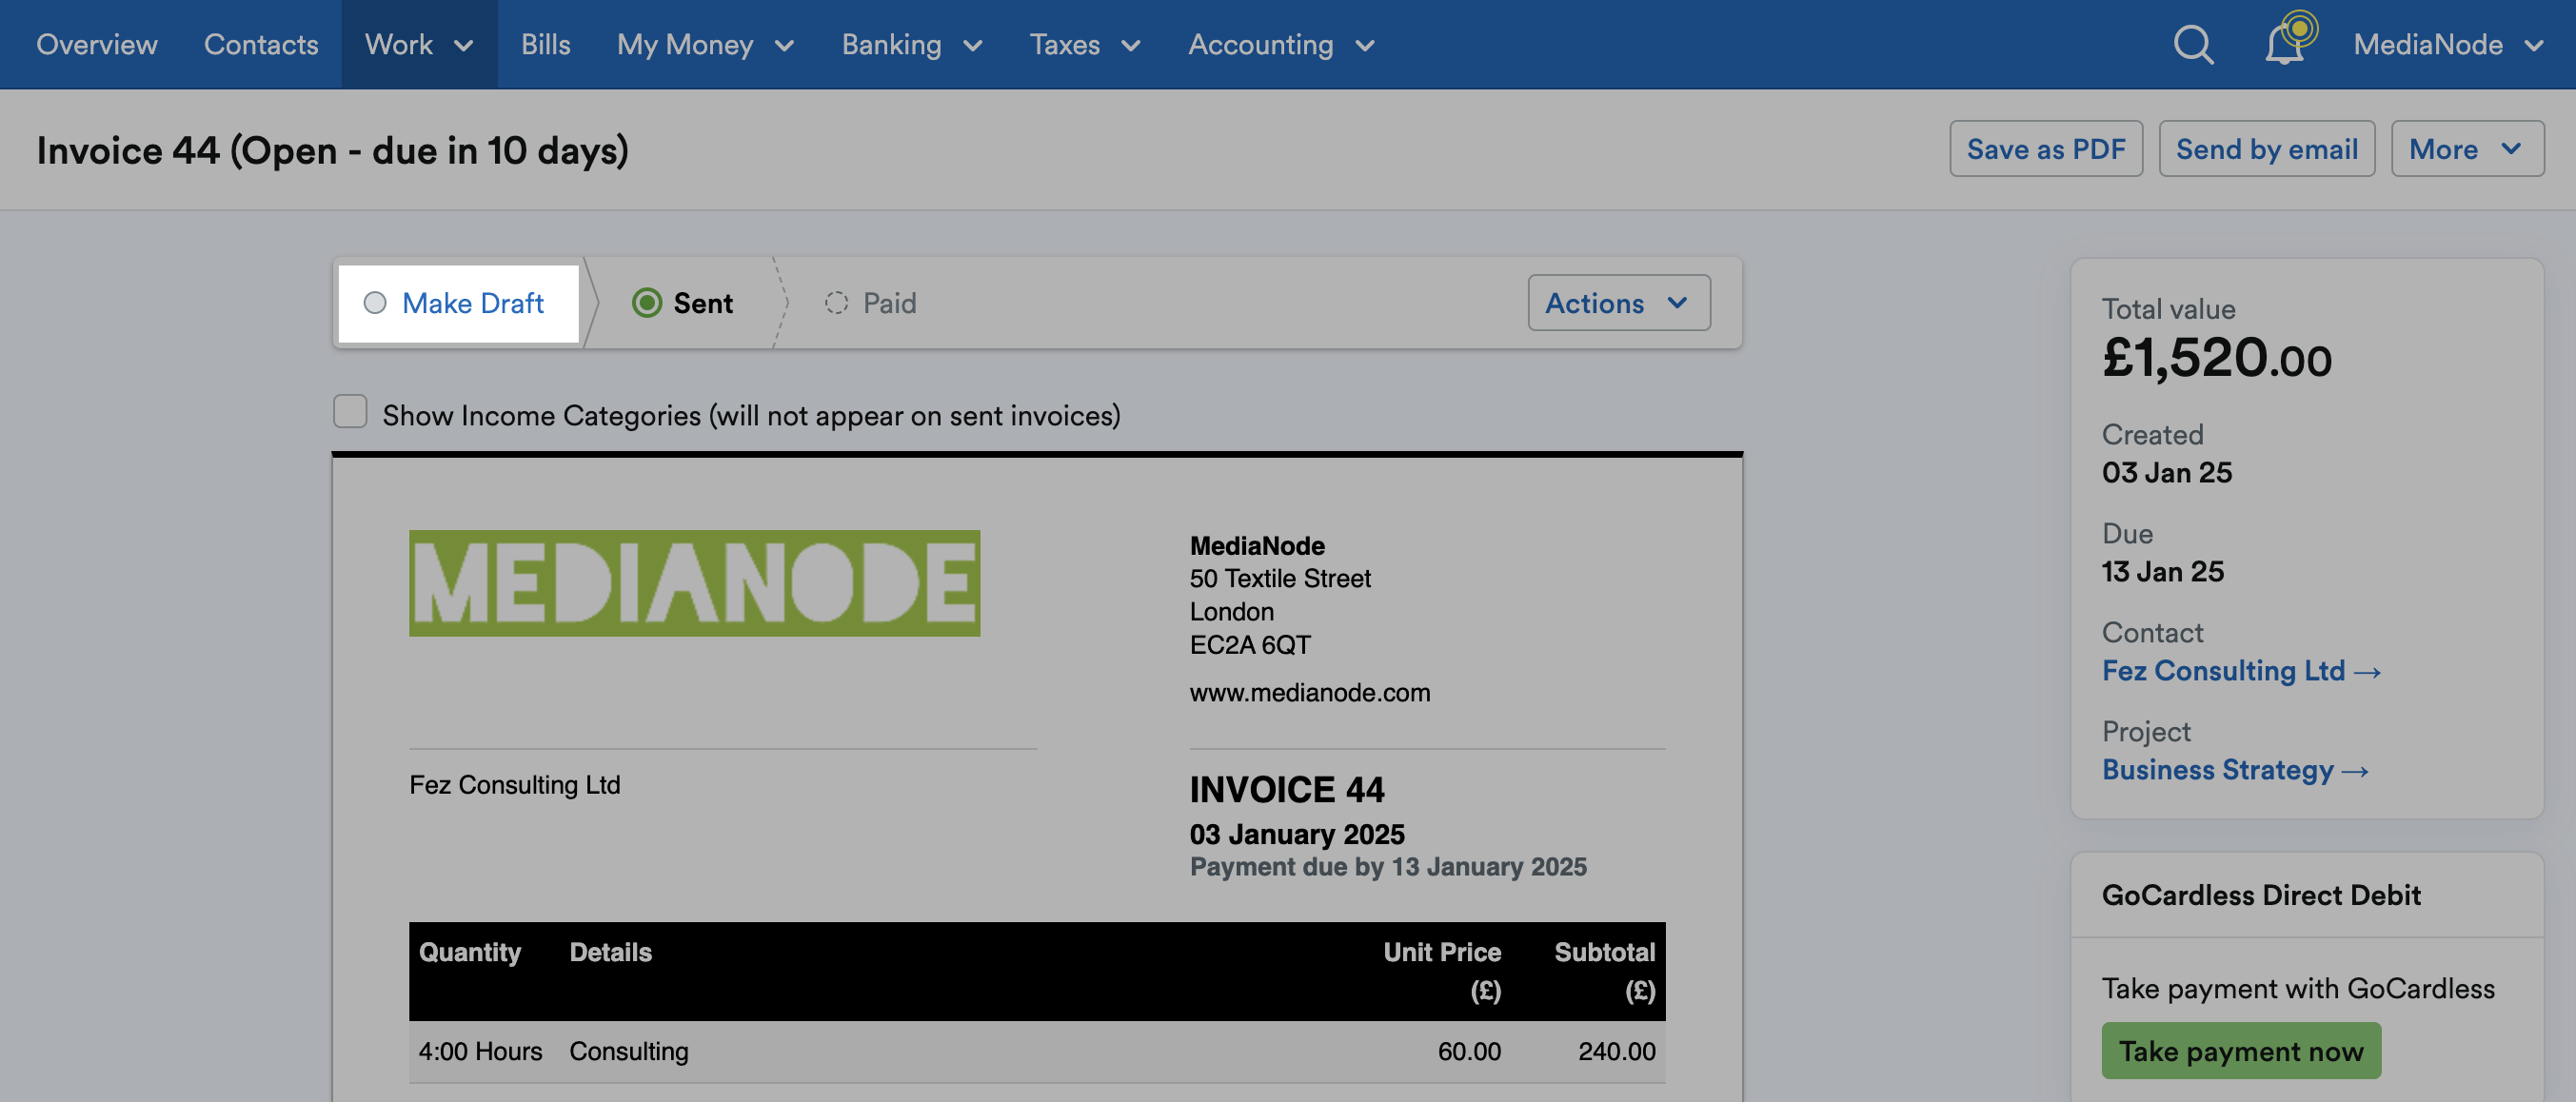
Task: Click the £1,520.00 total value
Action: click(2216, 357)
